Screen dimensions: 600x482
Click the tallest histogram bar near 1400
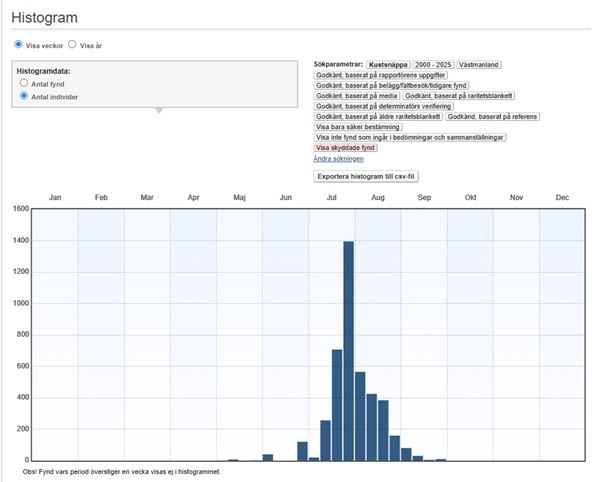pyautogui.click(x=349, y=350)
